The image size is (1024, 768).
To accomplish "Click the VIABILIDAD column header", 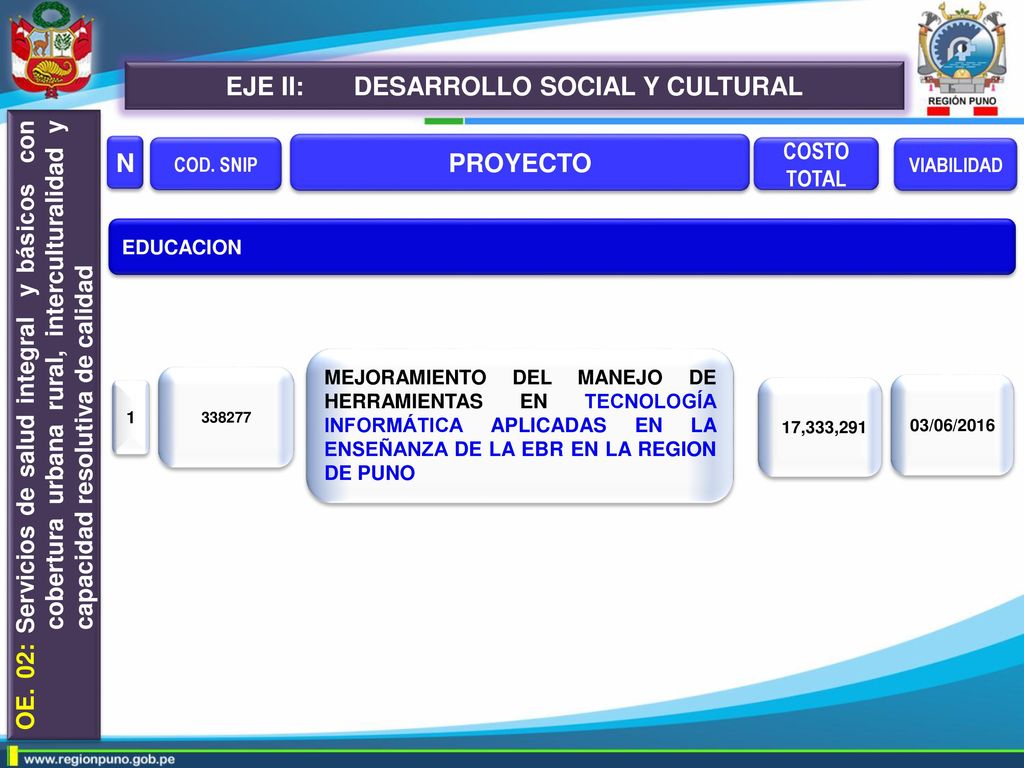I will [955, 165].
